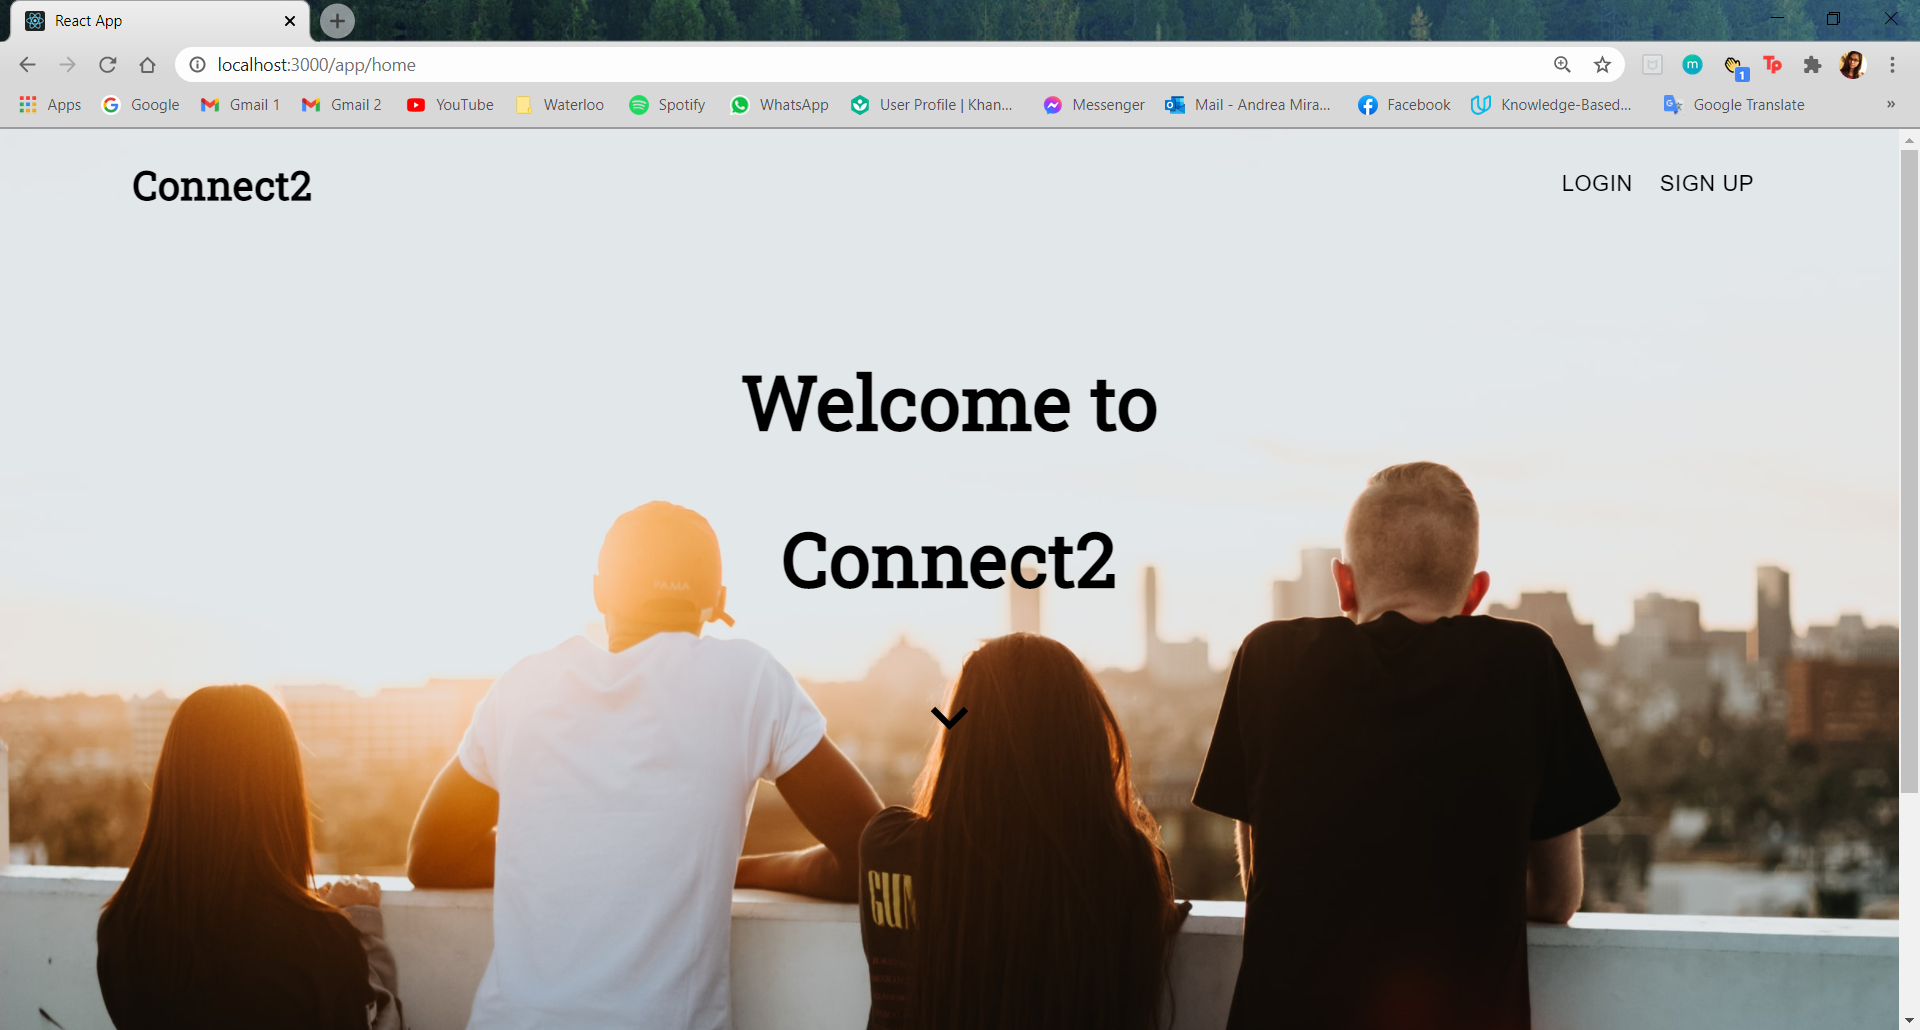Click the SIGN UP link
1920x1030 pixels.
click(1706, 183)
